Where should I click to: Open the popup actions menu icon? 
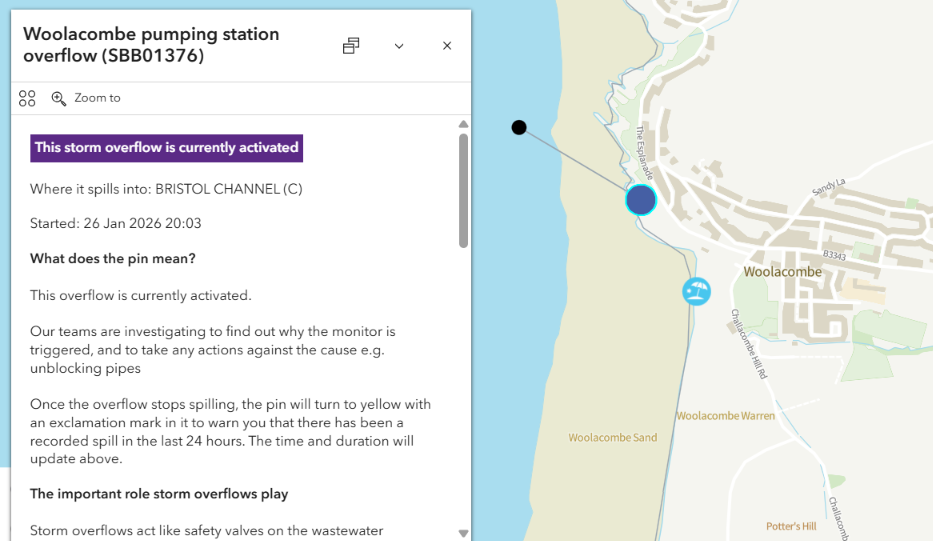[x=27, y=98]
